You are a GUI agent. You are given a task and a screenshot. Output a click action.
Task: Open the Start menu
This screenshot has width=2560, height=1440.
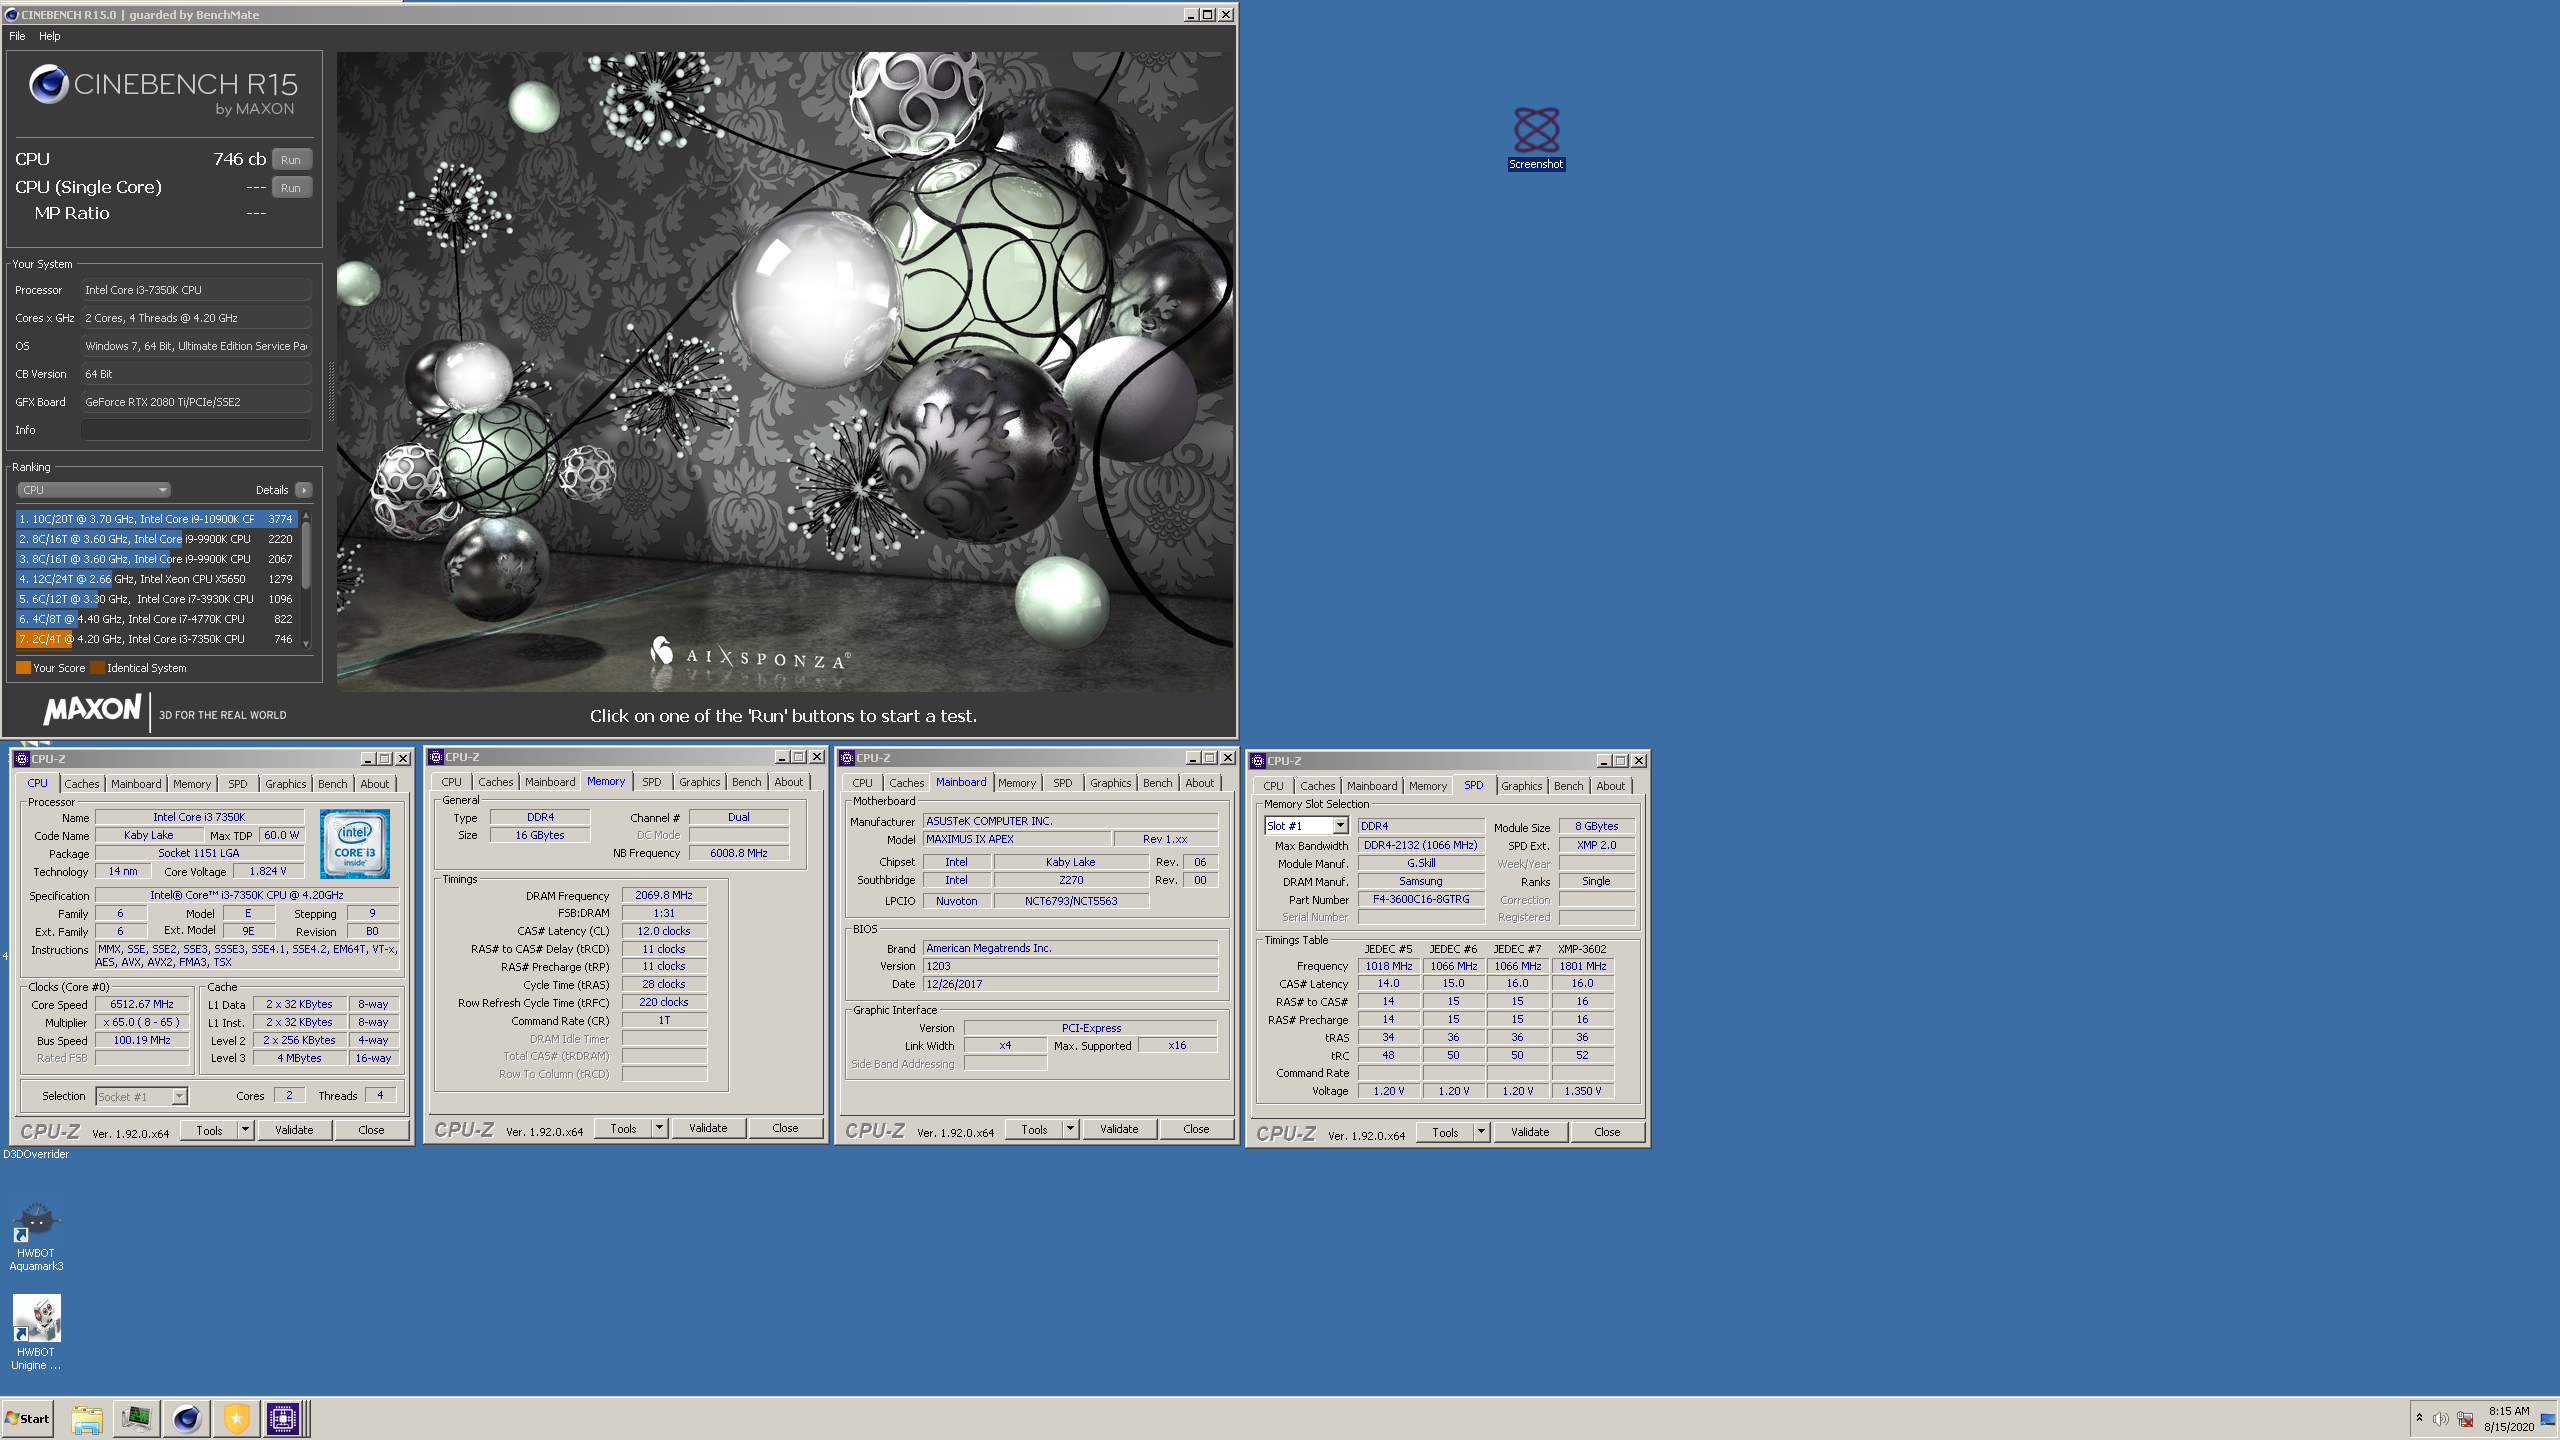28,1419
